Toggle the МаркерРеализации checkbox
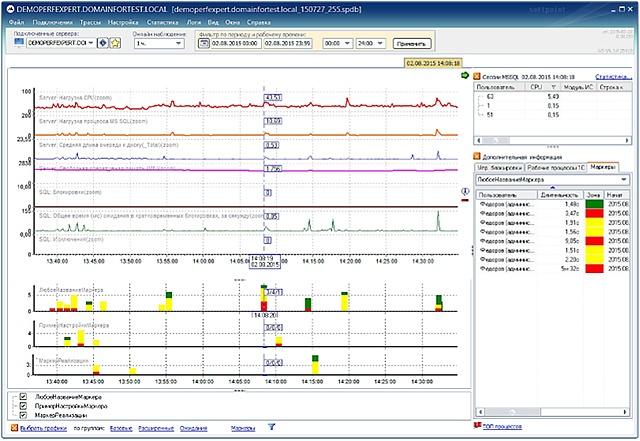This screenshot has height=441, width=640. point(24,415)
